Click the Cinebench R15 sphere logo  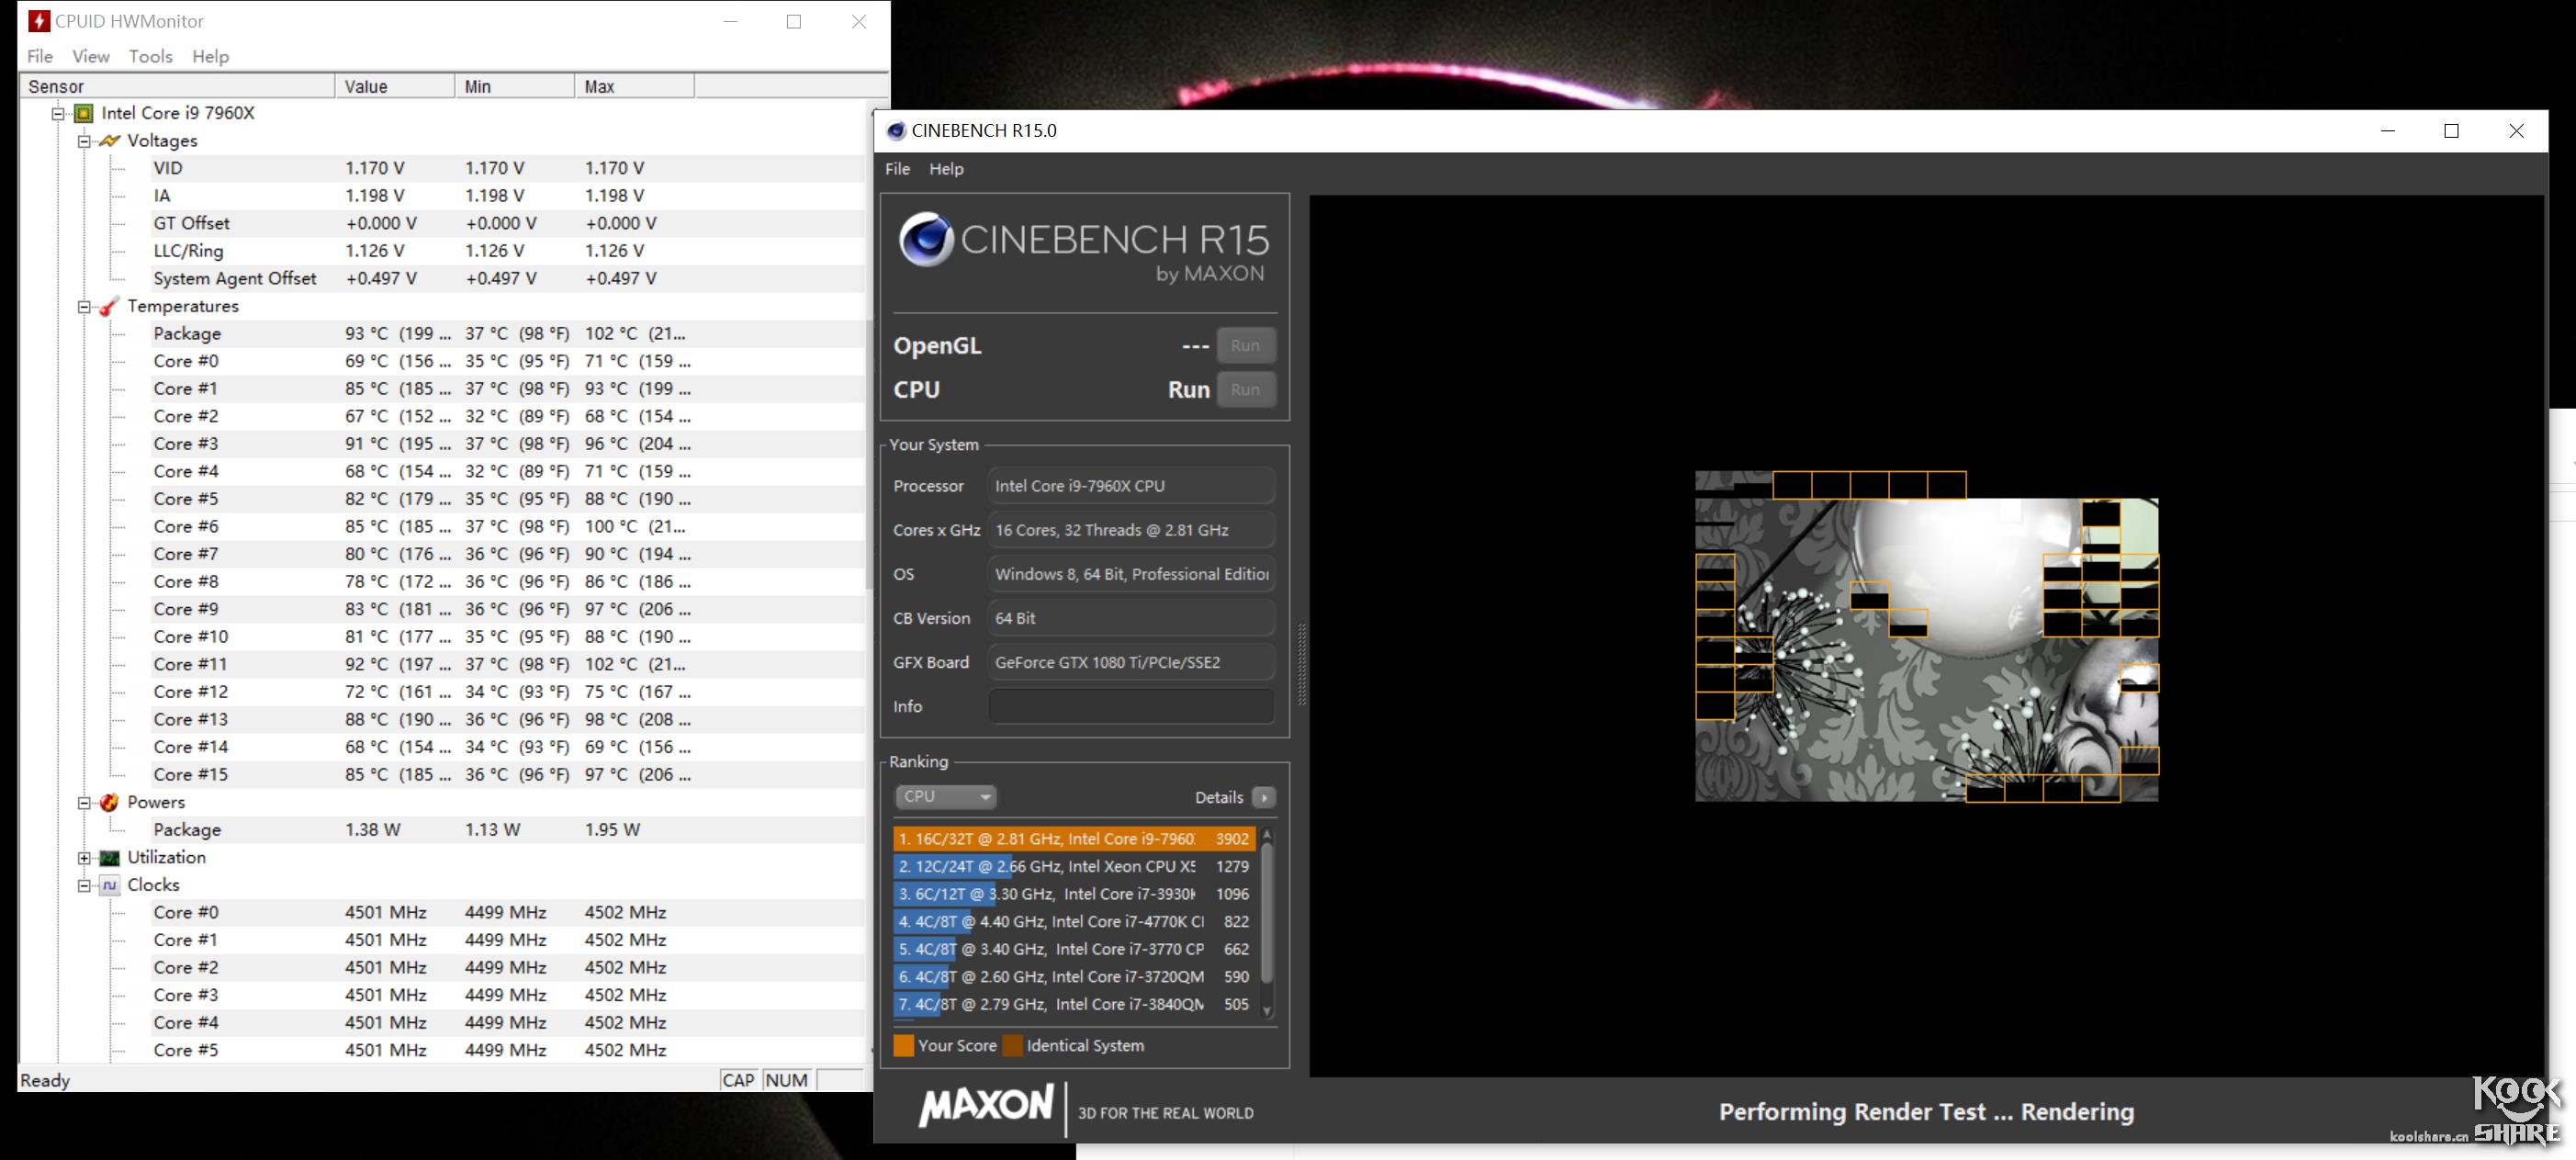coord(925,239)
